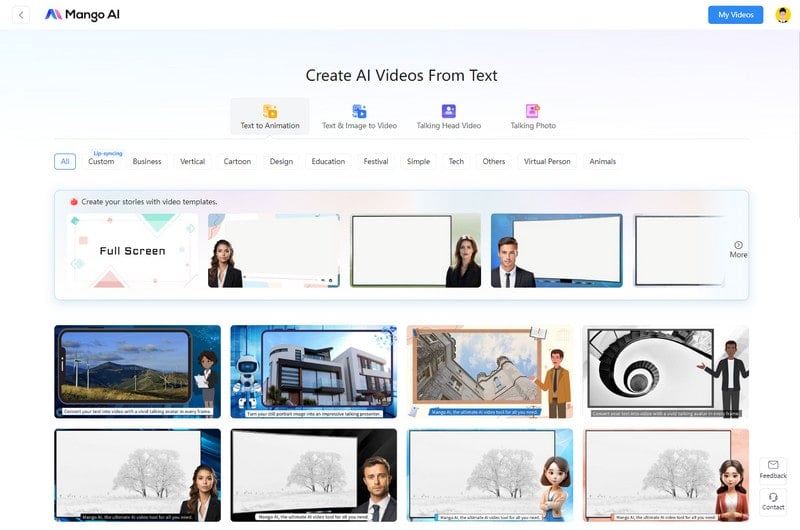
Task: Choose the Full Screen template
Action: (x=132, y=250)
